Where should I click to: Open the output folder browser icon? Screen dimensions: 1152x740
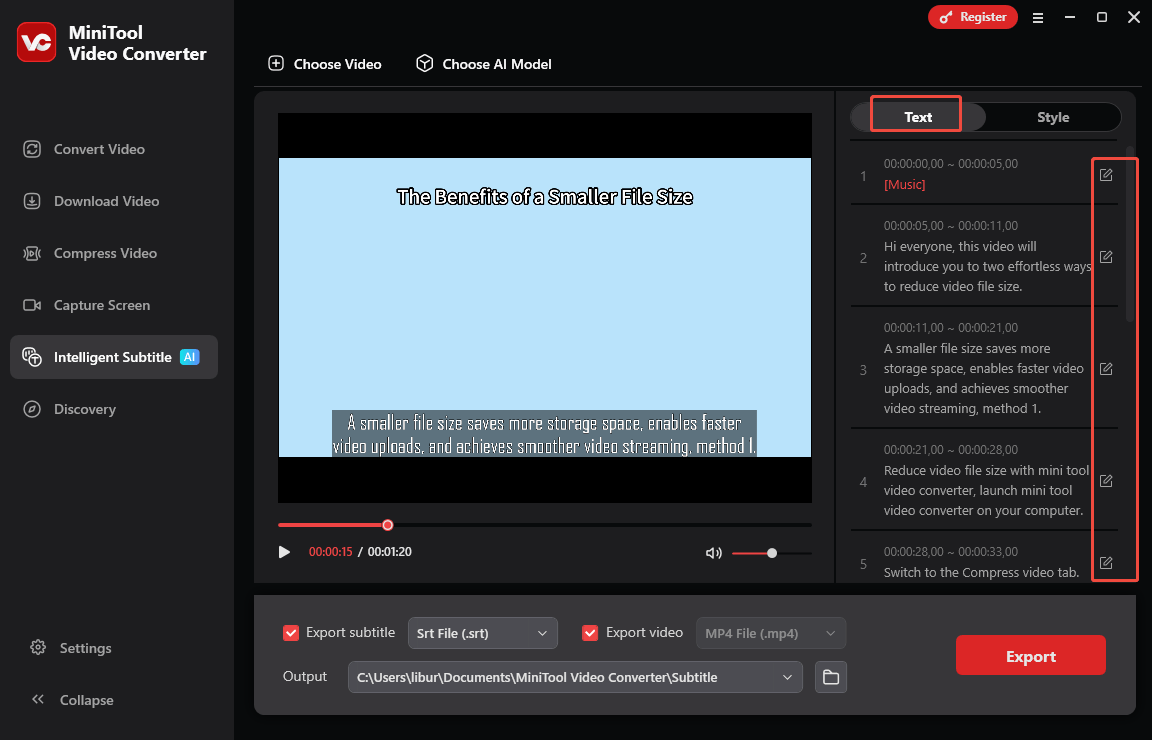[830, 677]
